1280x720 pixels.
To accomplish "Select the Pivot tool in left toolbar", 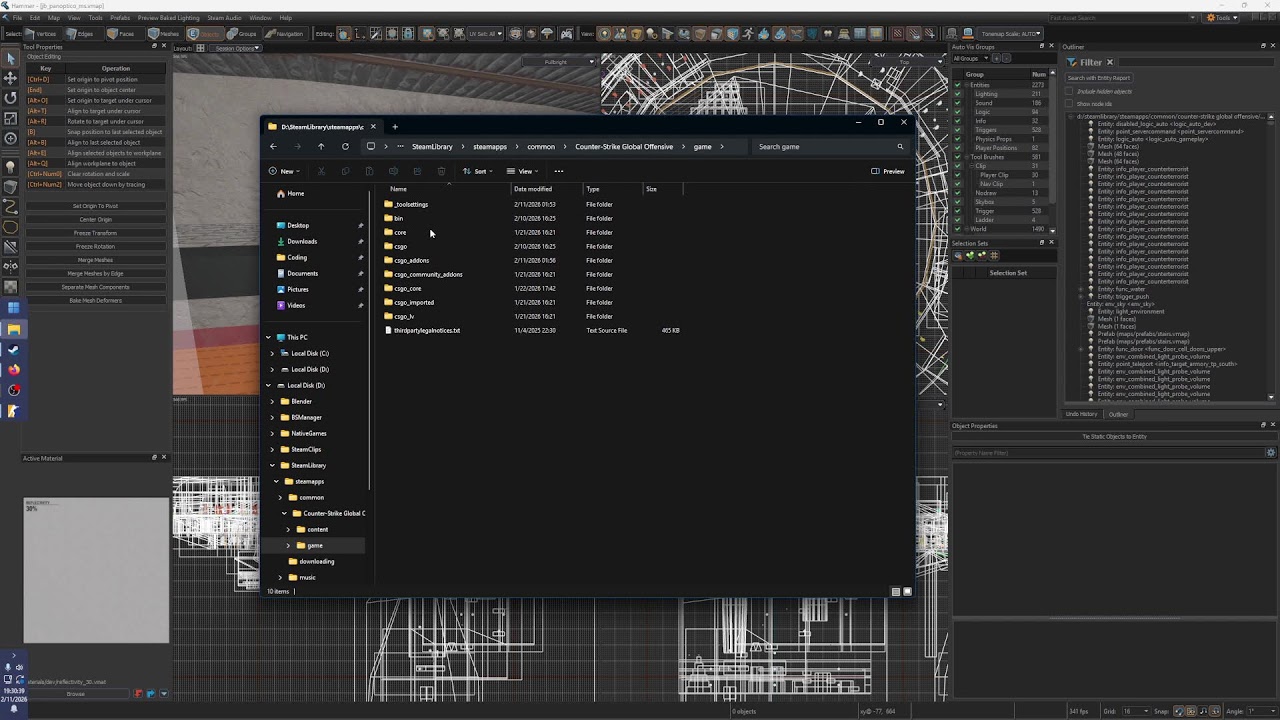I will 11,139.
